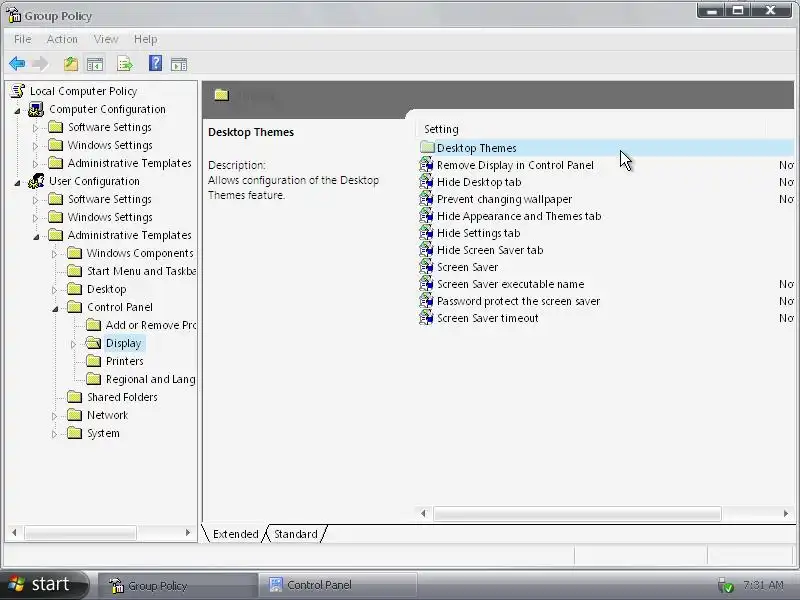This screenshot has height=600, width=800.
Task: Click the Screen Saver timeout policy icon
Action: coord(426,318)
